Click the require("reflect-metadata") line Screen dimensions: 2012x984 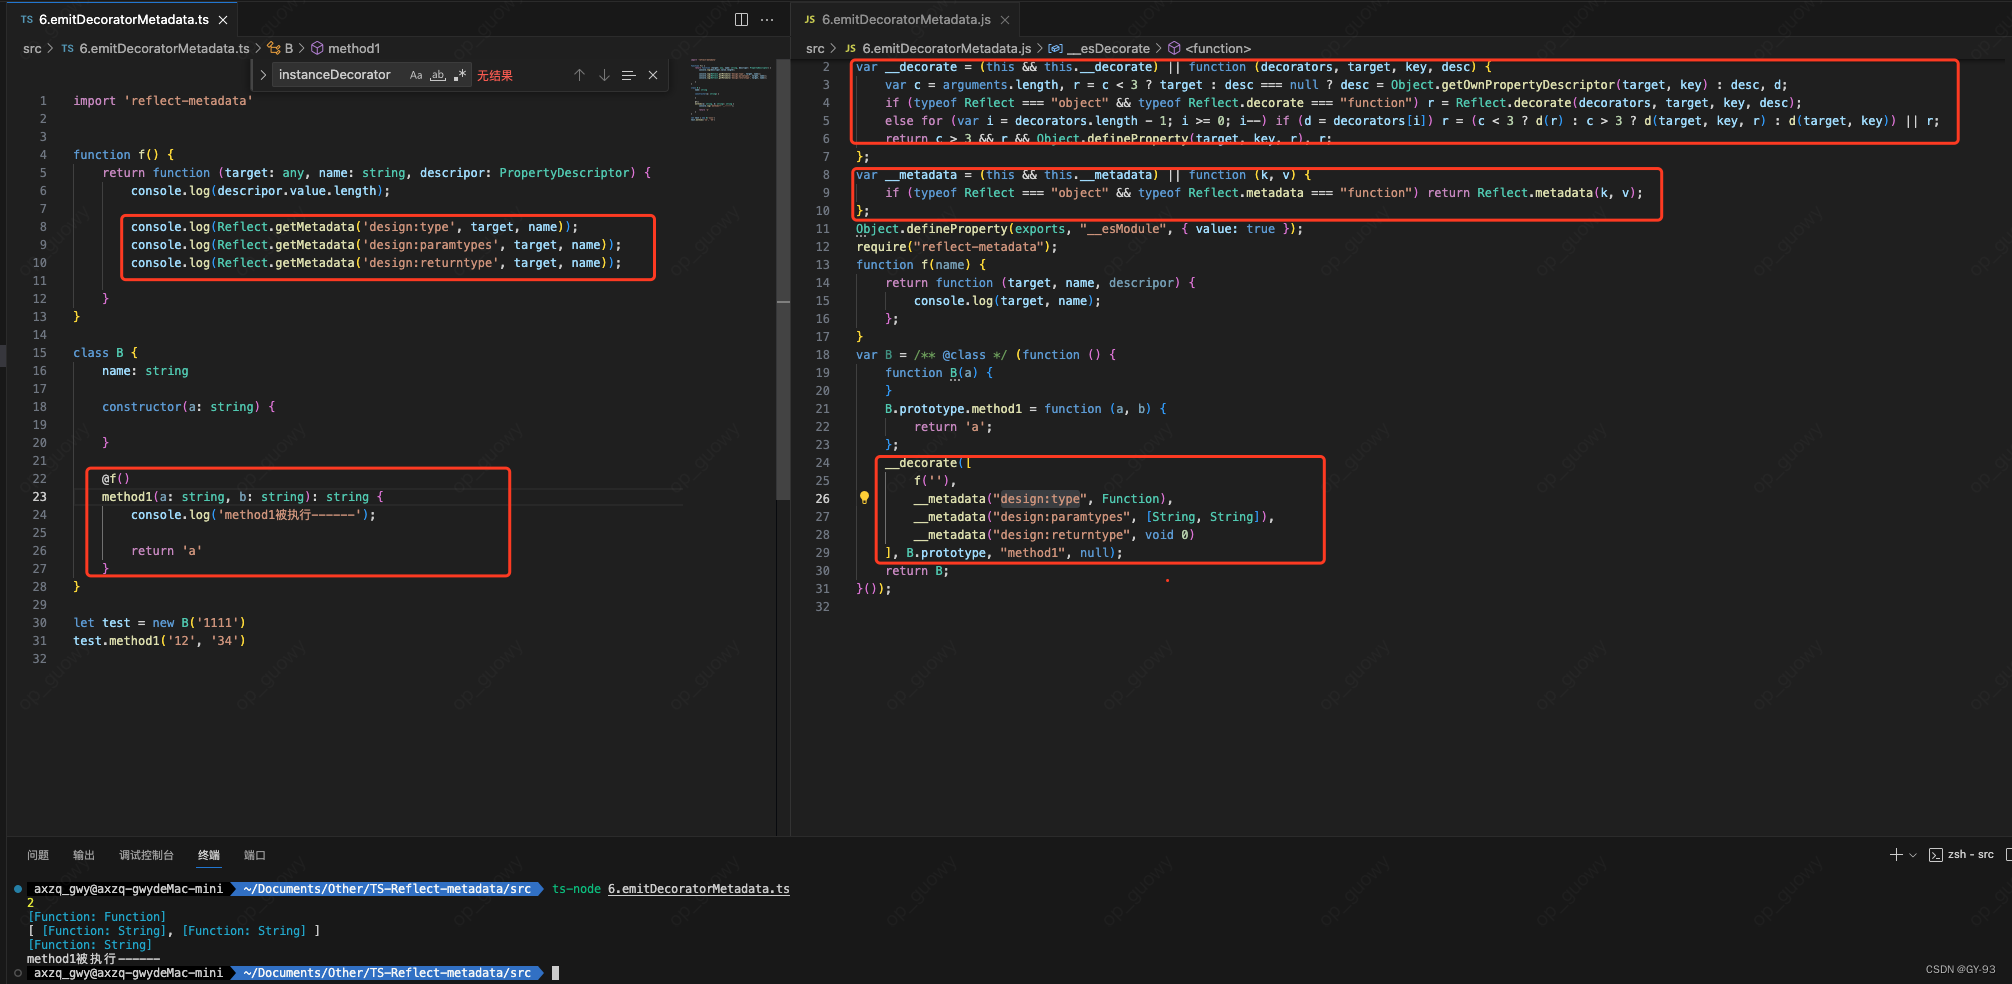(956, 247)
